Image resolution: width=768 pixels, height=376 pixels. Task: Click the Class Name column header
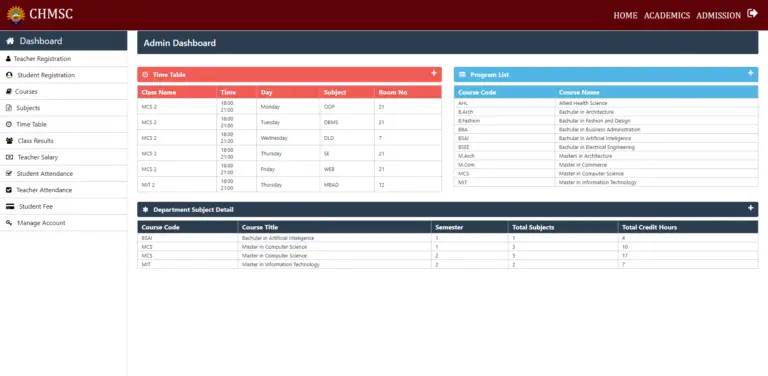[x=177, y=92]
